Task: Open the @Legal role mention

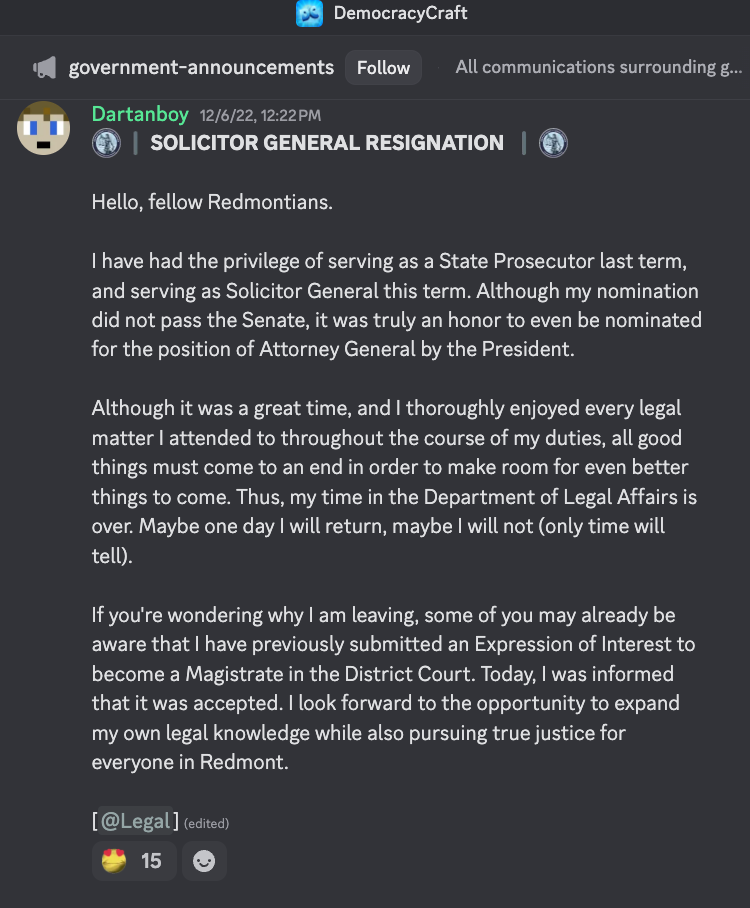Action: (x=136, y=821)
